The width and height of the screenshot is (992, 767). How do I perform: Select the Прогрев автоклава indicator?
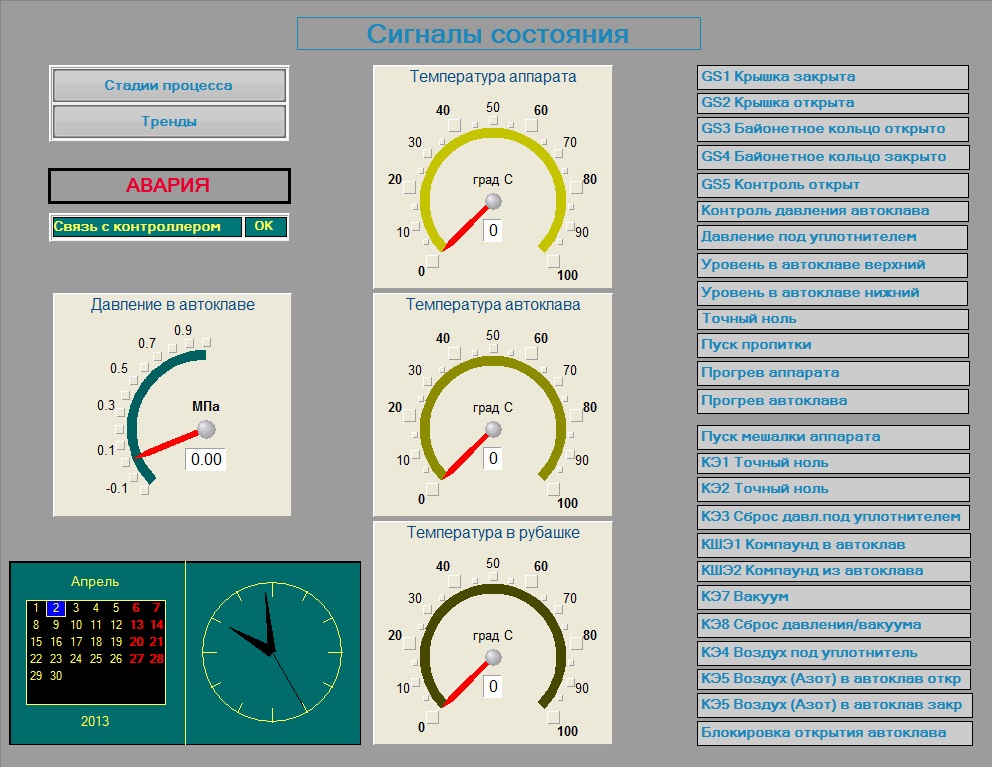(832, 401)
